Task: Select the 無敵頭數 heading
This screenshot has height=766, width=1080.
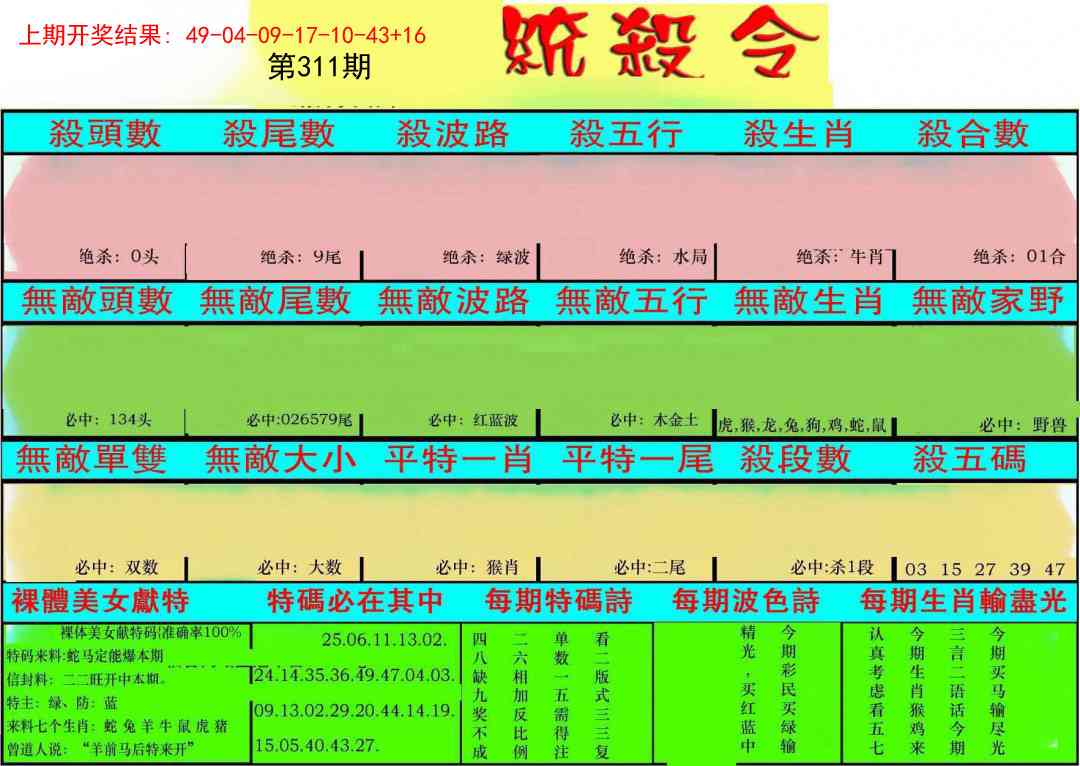Action: click(97, 301)
